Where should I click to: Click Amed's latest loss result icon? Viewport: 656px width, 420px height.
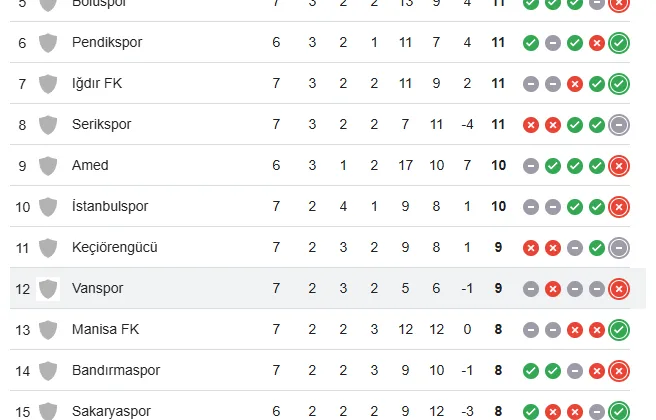619,165
